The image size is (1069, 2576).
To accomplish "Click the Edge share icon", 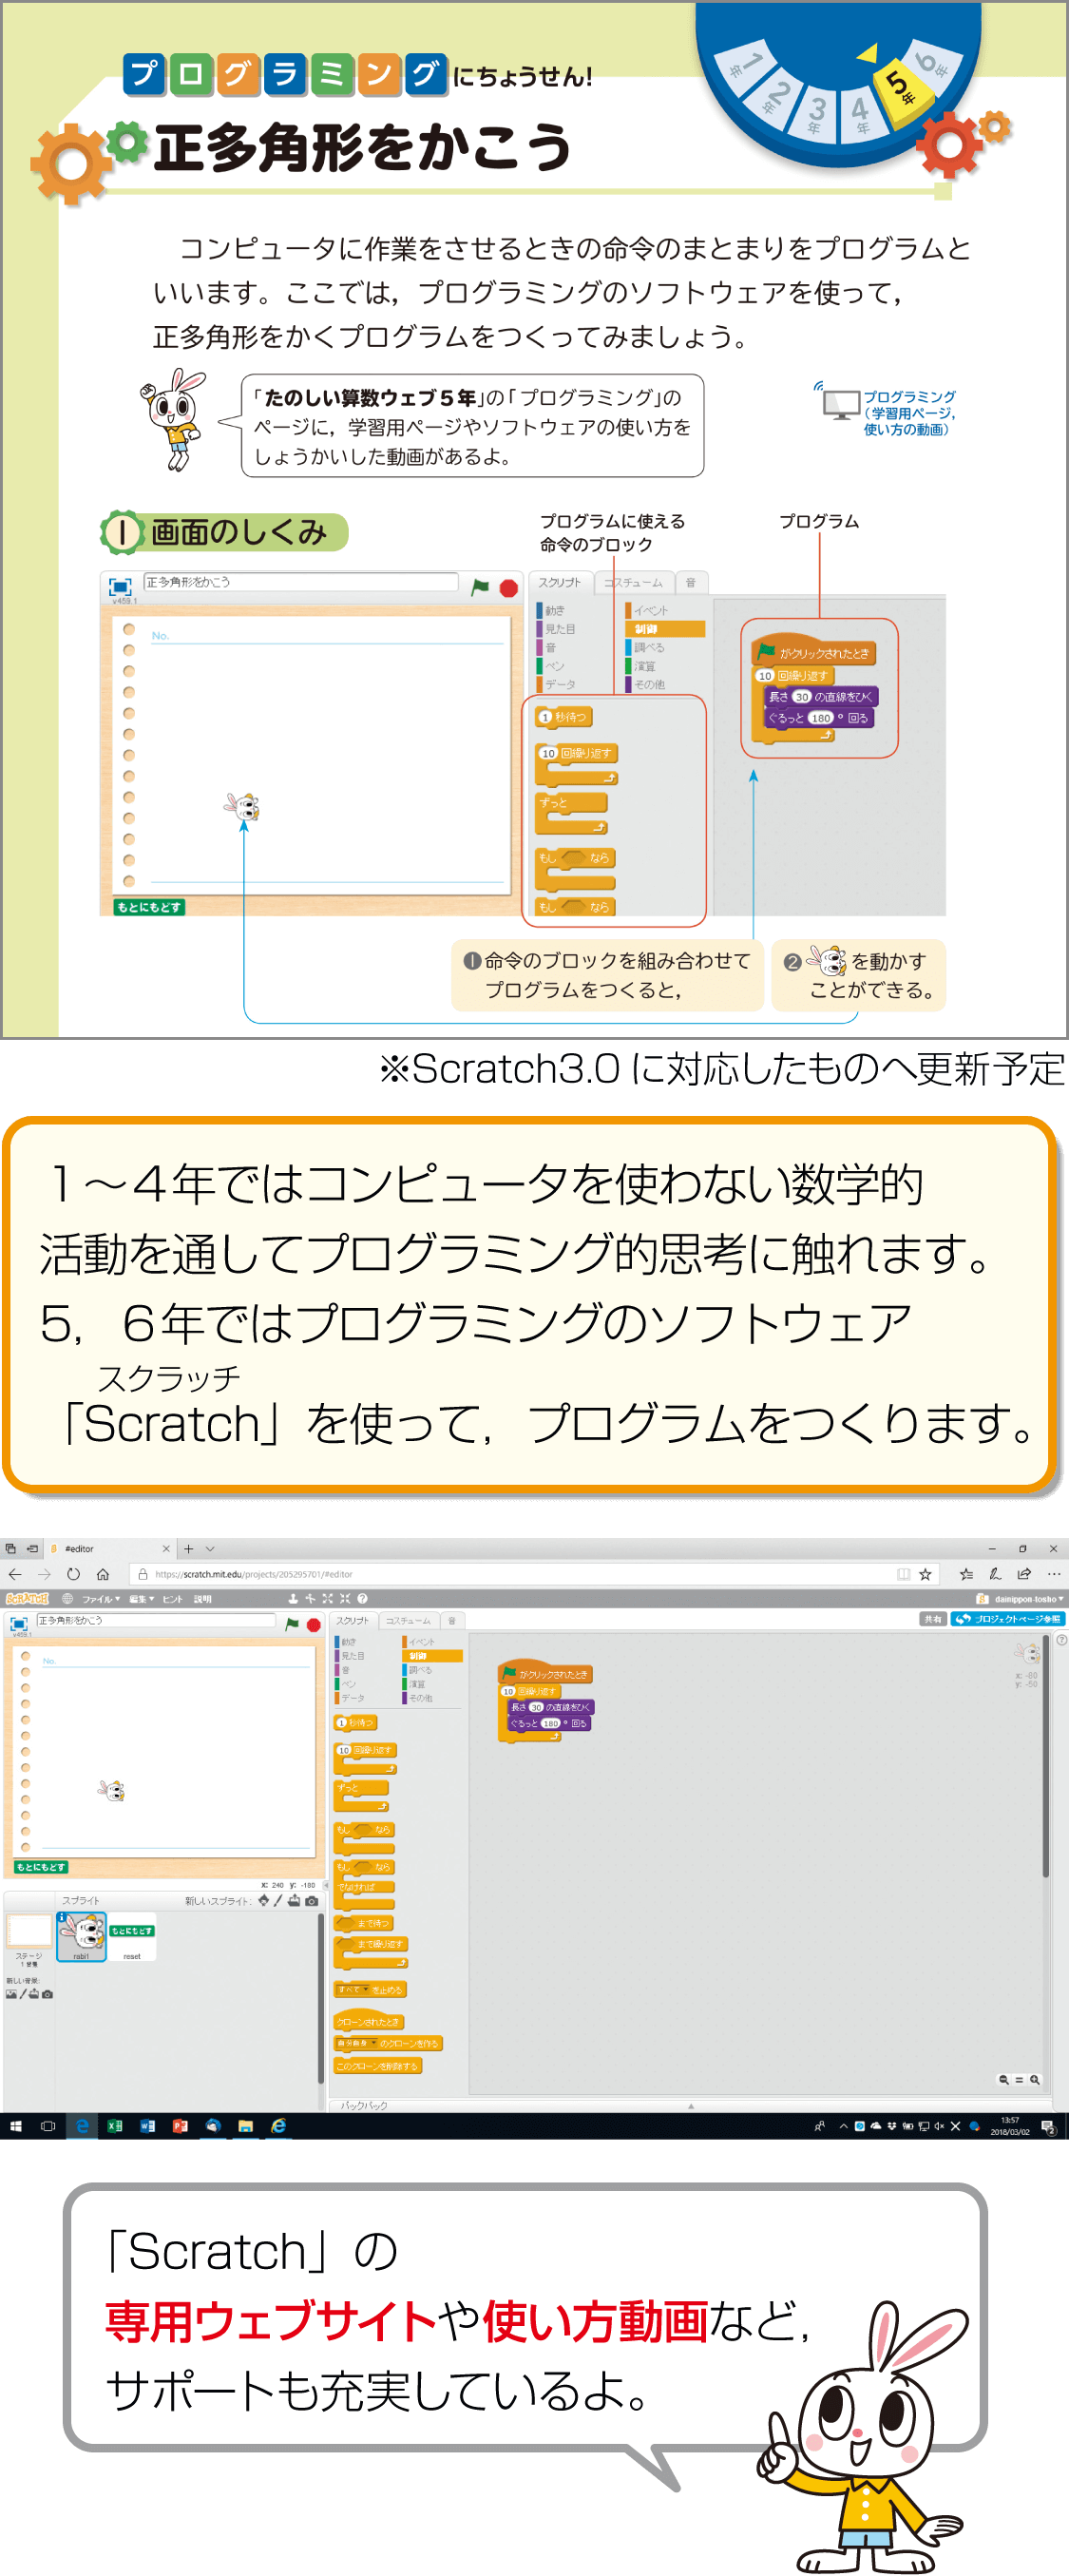I will click(1024, 1574).
